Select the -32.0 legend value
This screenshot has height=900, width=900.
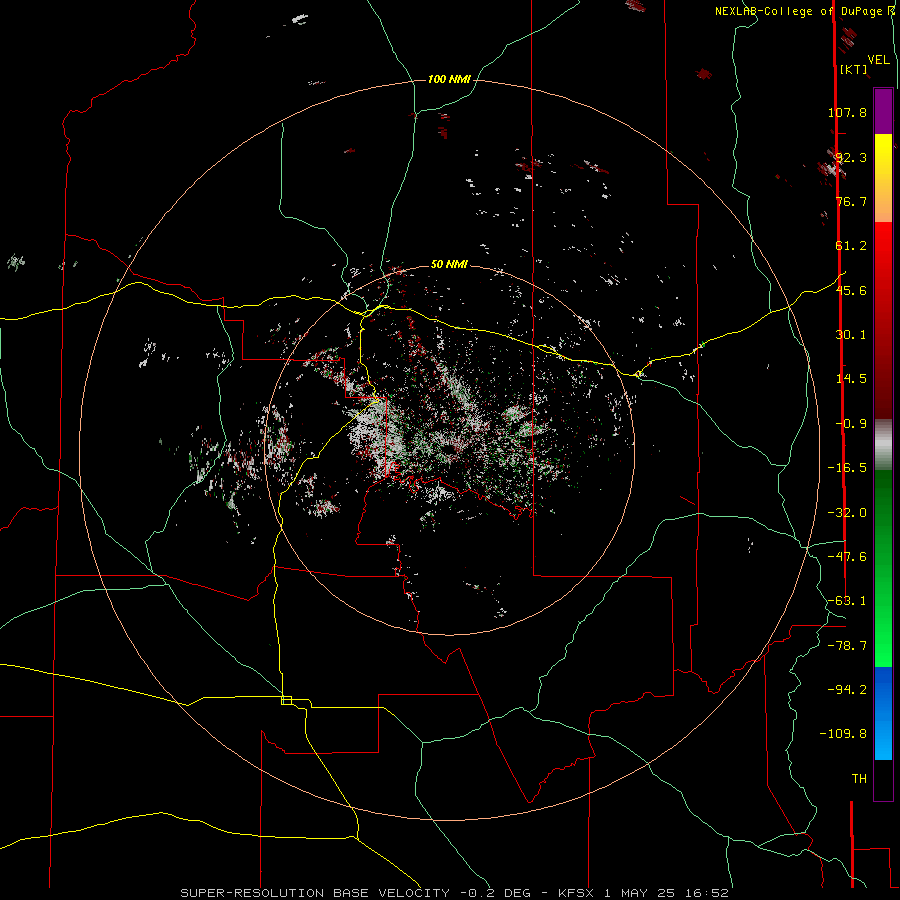(847, 513)
